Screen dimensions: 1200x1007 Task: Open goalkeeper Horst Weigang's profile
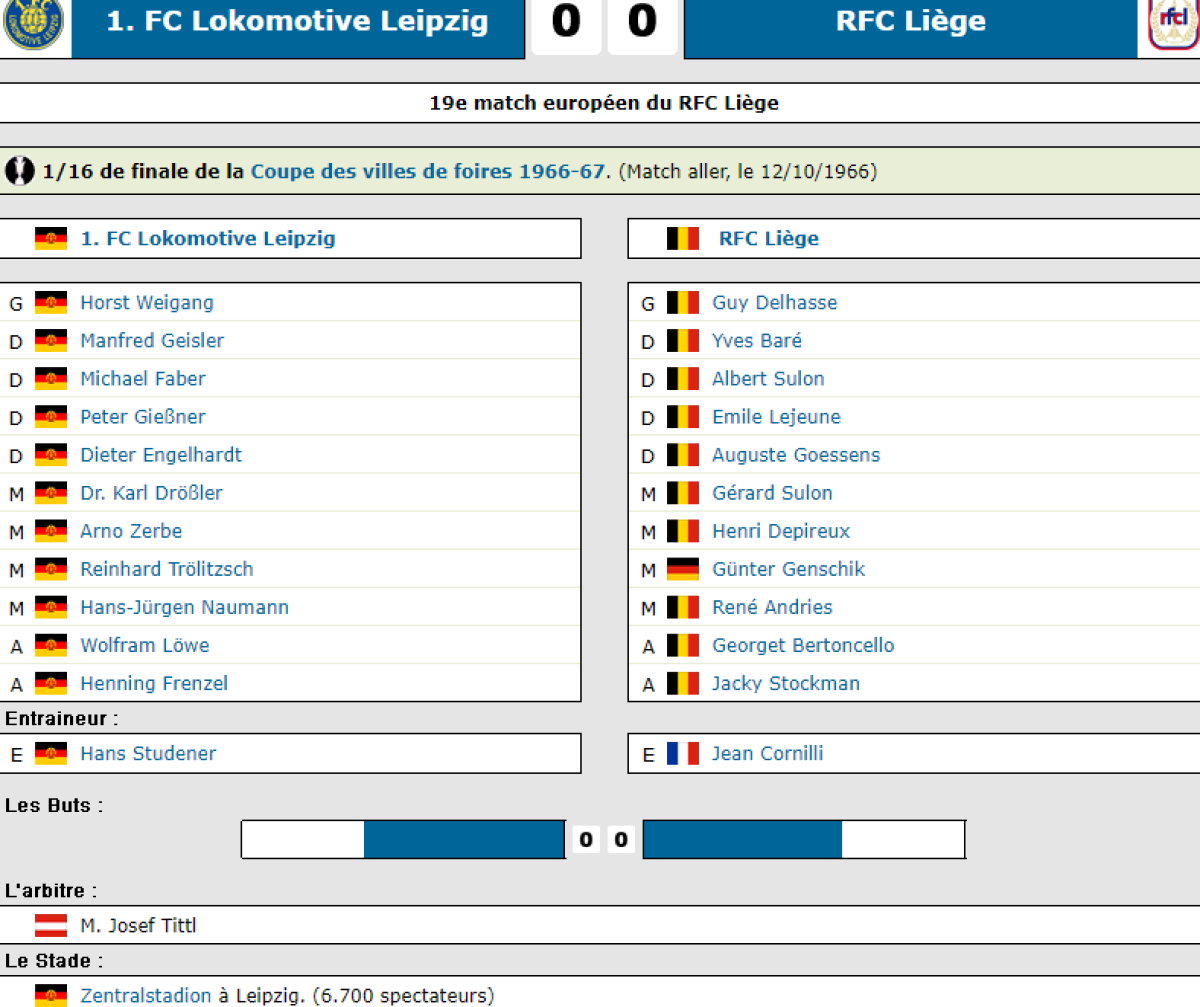coord(146,303)
